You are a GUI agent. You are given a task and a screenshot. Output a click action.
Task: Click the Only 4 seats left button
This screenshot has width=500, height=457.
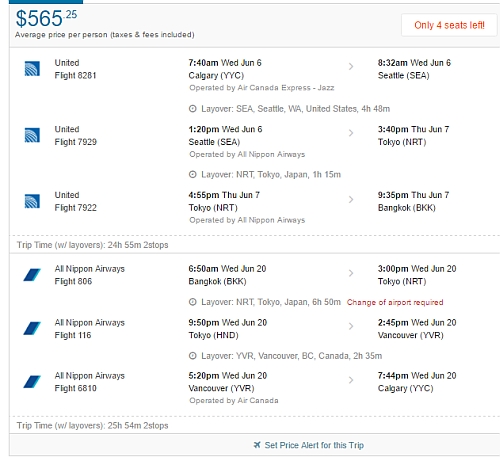pyautogui.click(x=449, y=25)
